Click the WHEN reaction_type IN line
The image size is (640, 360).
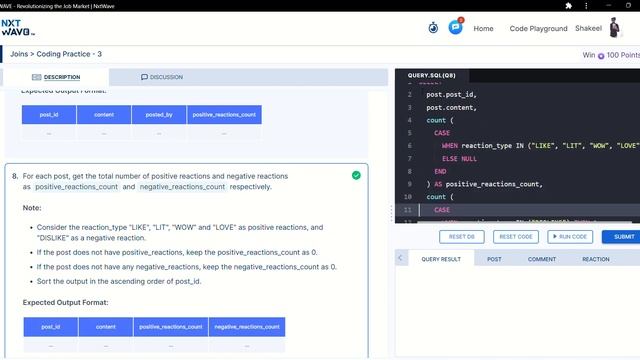pyautogui.click(x=540, y=146)
